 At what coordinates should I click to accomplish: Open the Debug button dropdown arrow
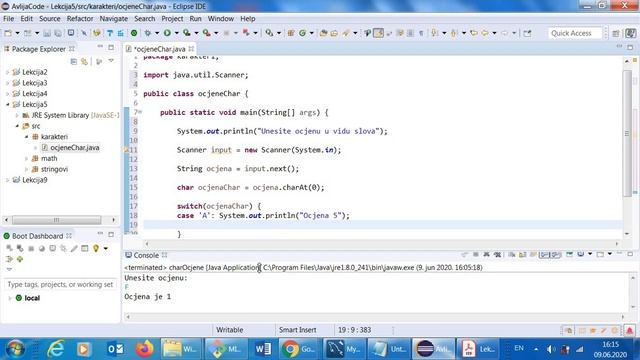click(157, 33)
